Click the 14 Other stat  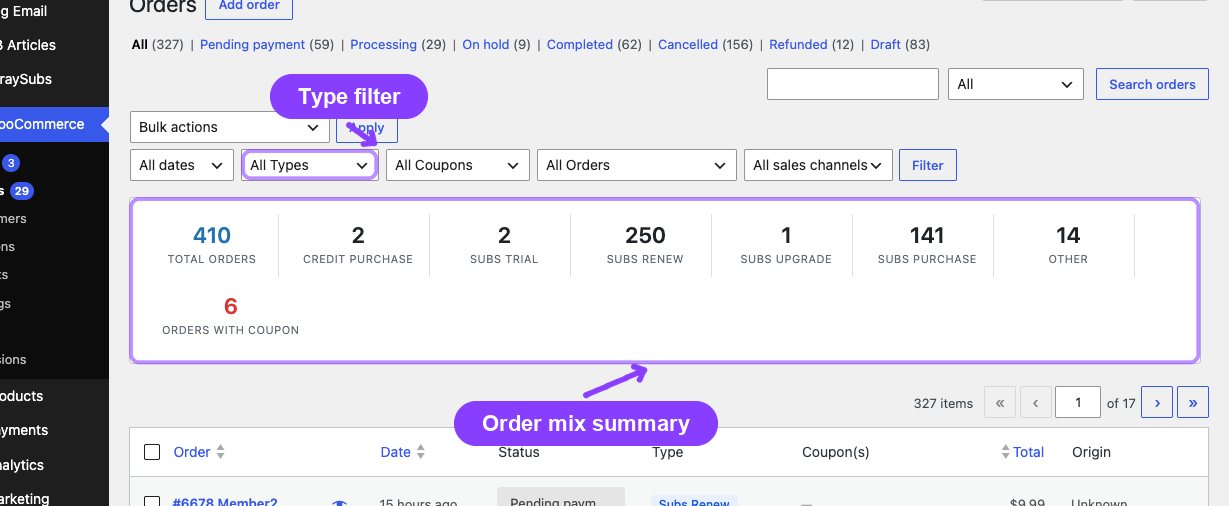pos(1068,244)
